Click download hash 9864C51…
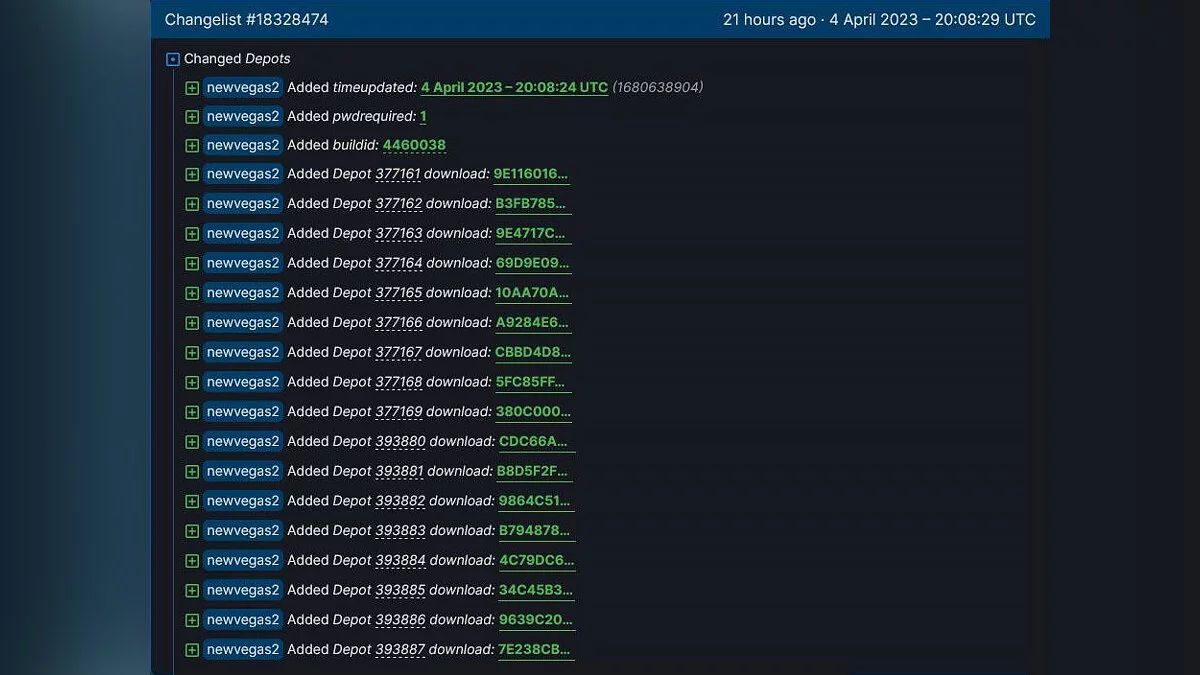The image size is (1200, 675). (x=536, y=500)
